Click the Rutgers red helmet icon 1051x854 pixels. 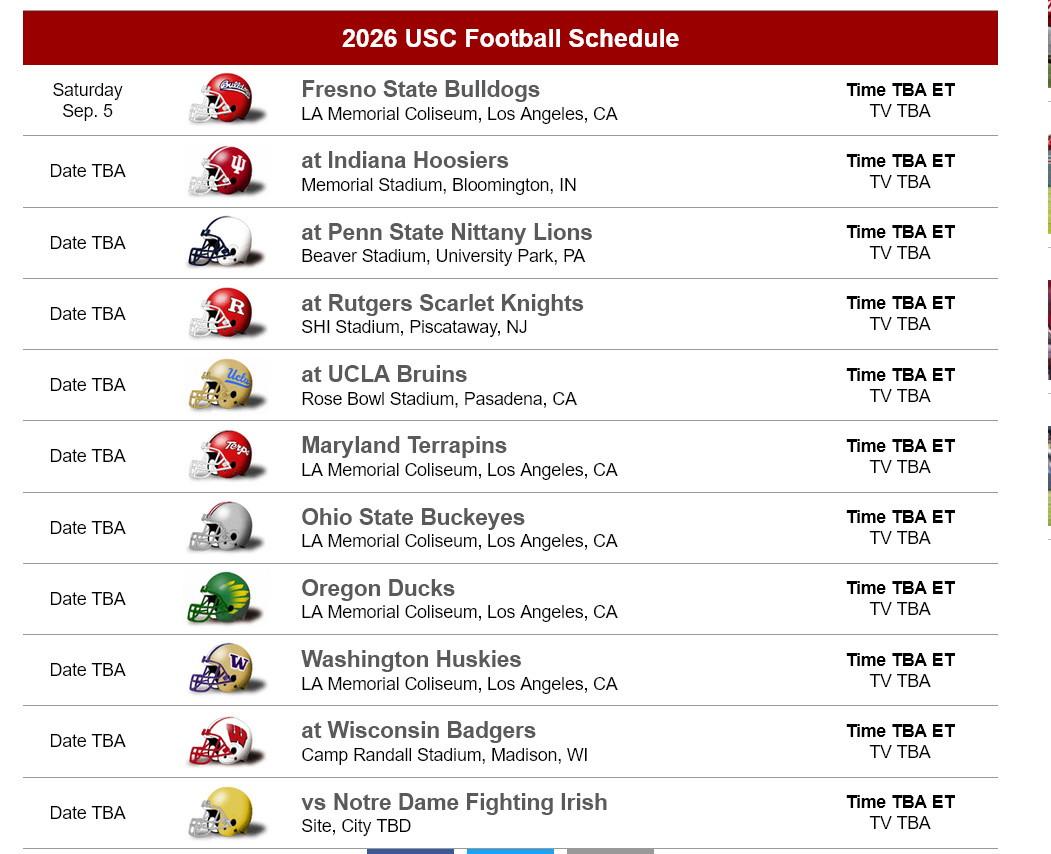[x=227, y=313]
